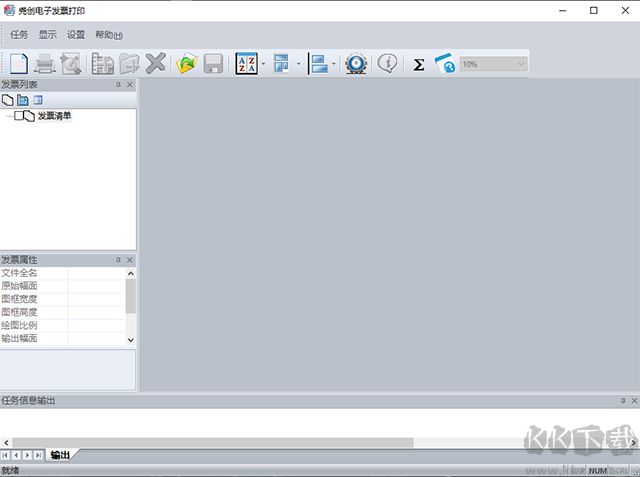Open file with green arrow folder icon
This screenshot has width=640, height=477.
tap(187, 64)
